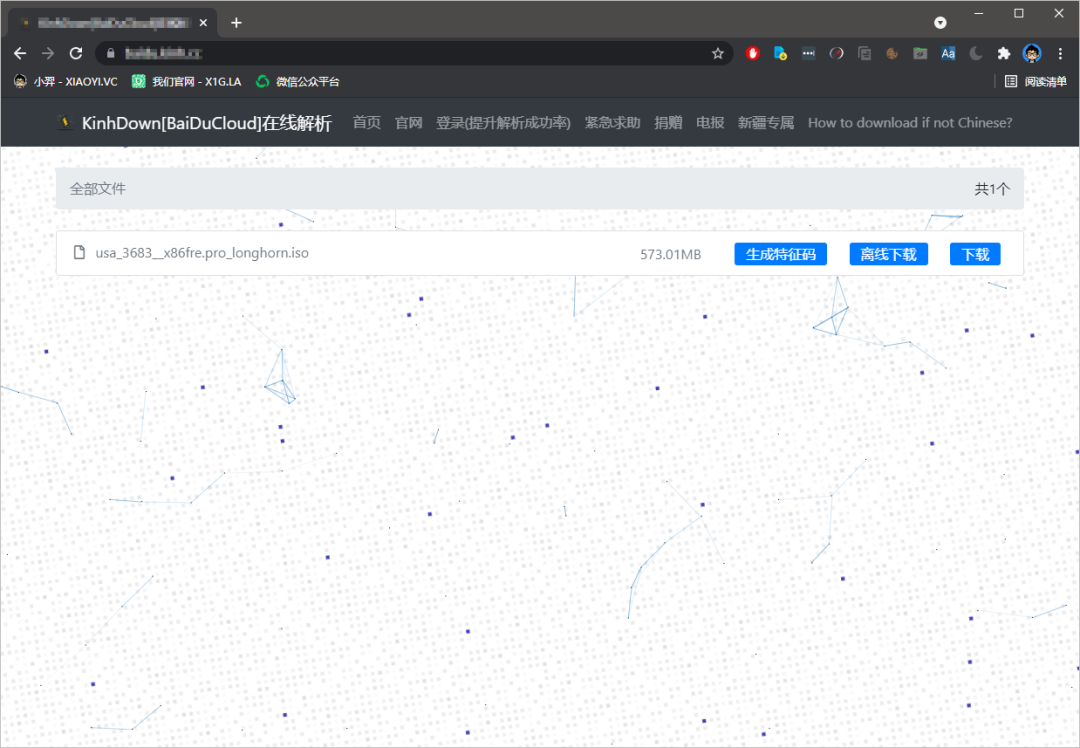Open the Extensions puzzle piece menu

tap(1004, 54)
